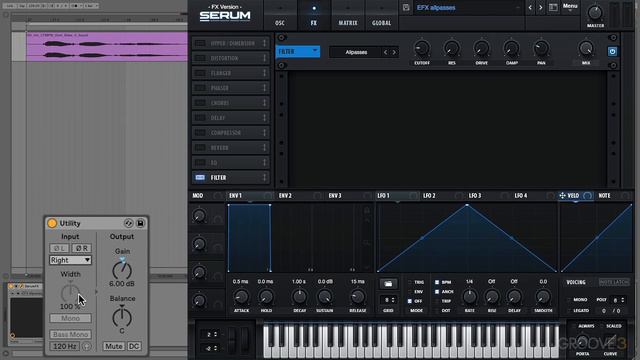Click the Porta knob

(x=582, y=341)
